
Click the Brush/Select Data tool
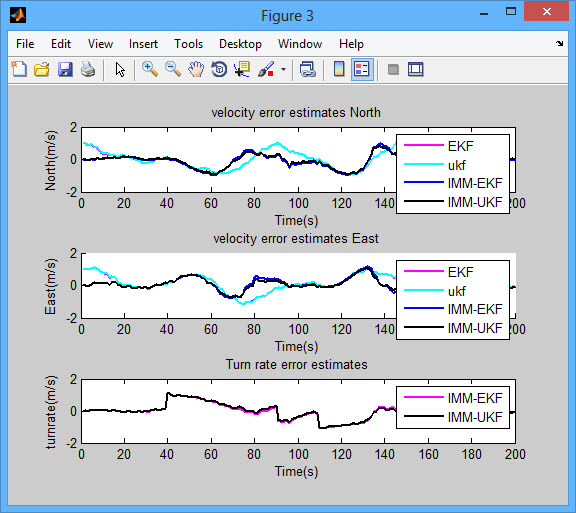[x=266, y=69]
